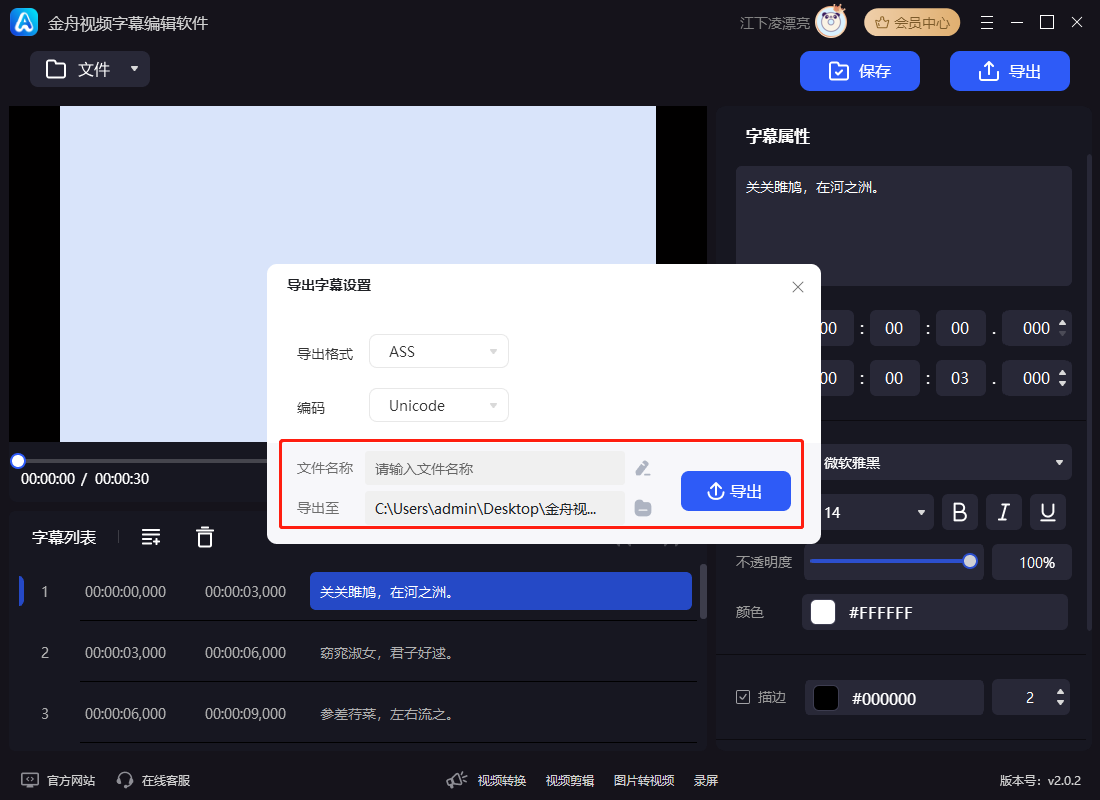
Task: Close the 导出字幕设置 dialog
Action: tap(798, 287)
